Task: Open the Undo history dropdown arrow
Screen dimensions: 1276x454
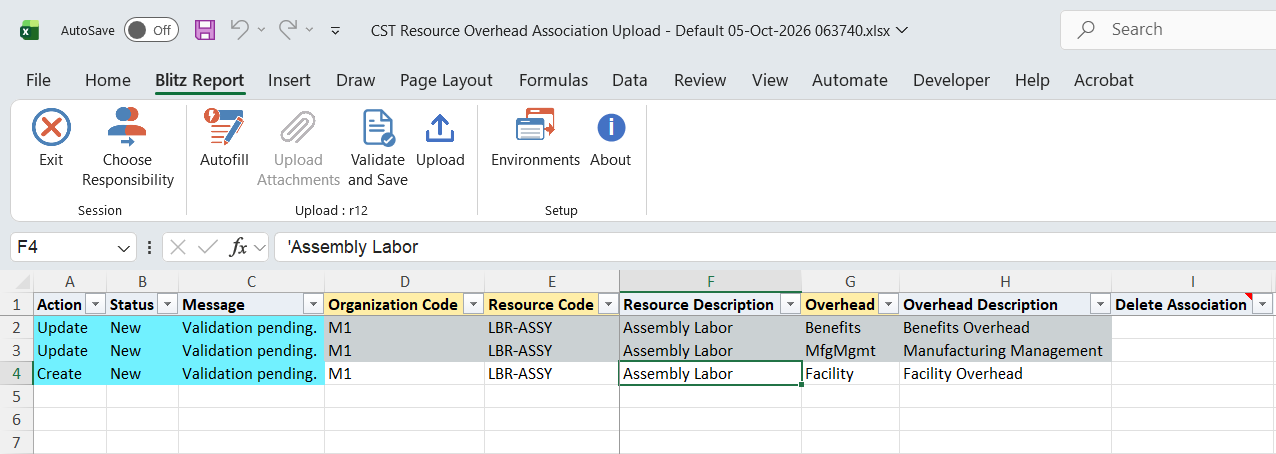Action: 261,30
